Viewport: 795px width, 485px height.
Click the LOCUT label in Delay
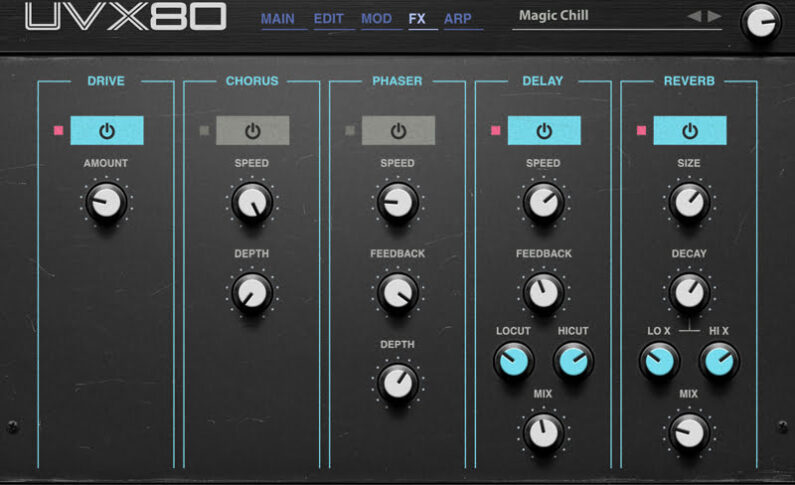pyautogui.click(x=513, y=331)
